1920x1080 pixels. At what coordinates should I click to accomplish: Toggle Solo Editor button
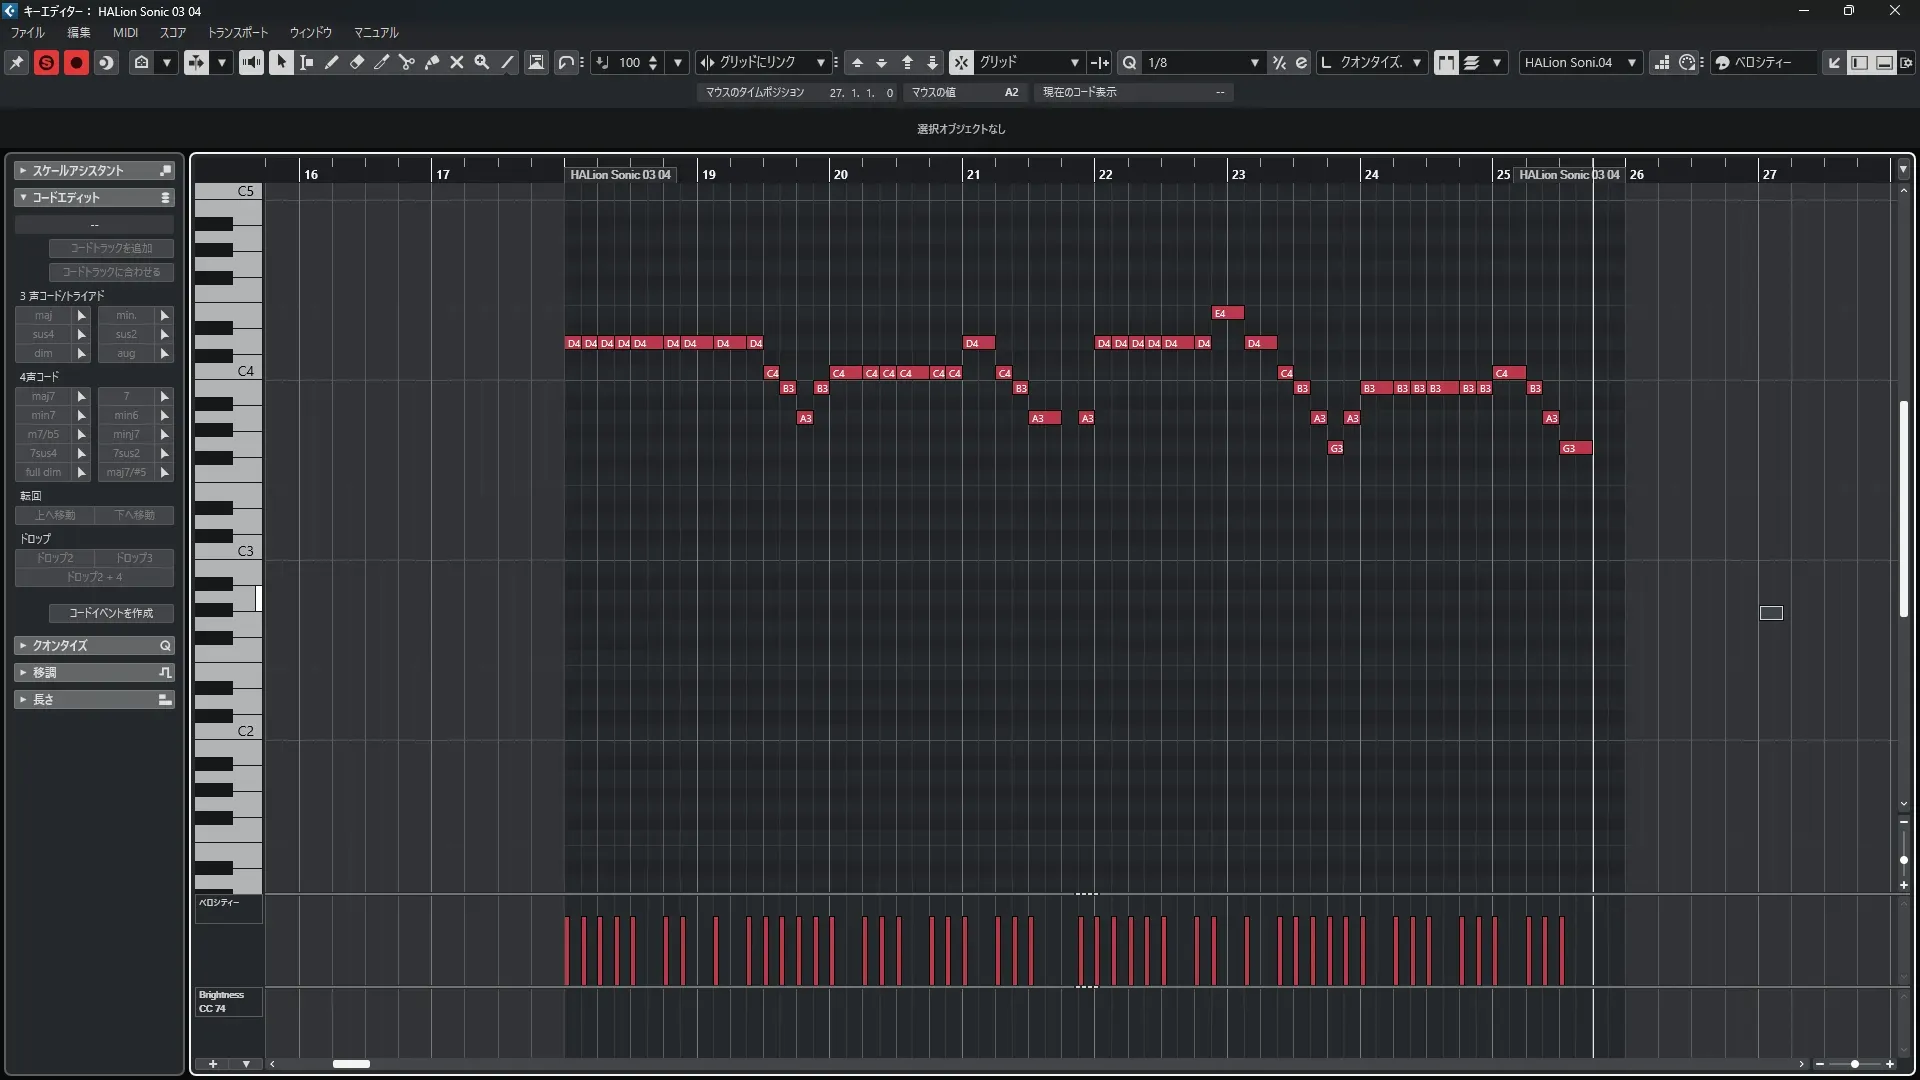pos(46,62)
